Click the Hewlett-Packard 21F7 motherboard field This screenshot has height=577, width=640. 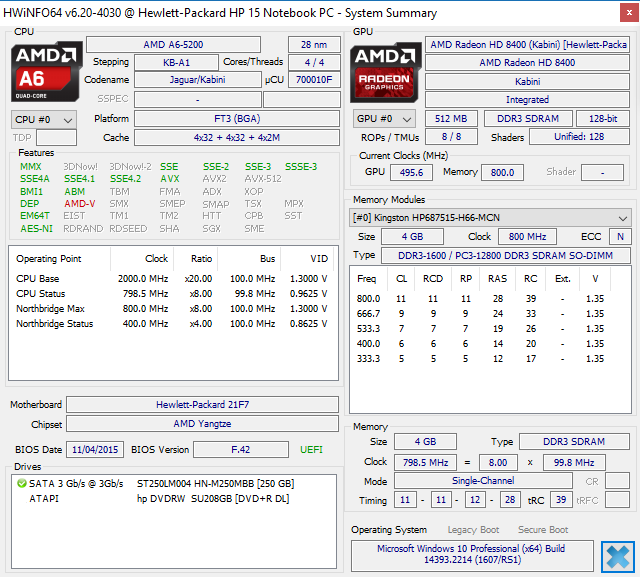(x=202, y=405)
